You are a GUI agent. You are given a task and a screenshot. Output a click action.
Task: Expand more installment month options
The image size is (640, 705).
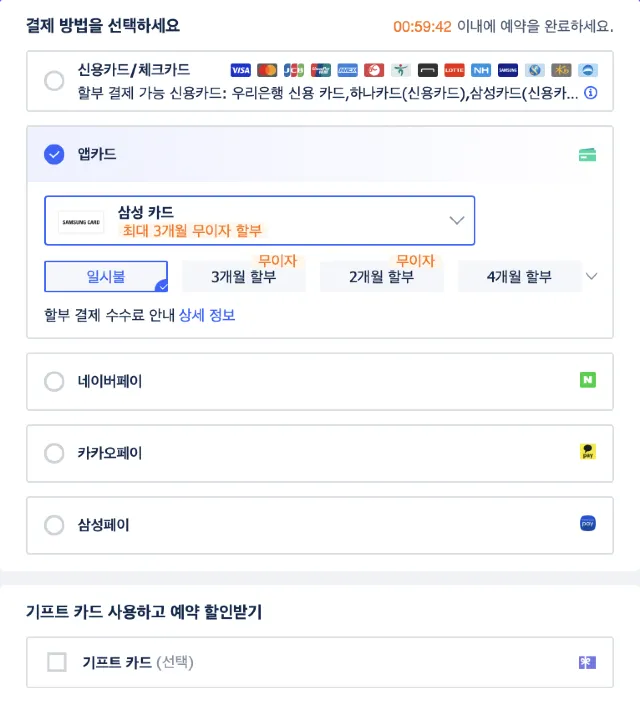pyautogui.click(x=591, y=277)
